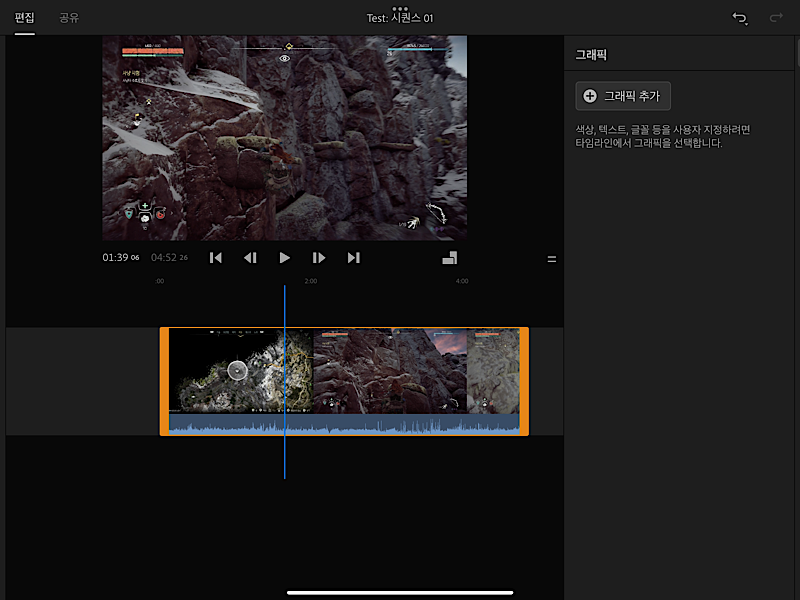Click the 2:00 mark on ruler
This screenshot has width=800, height=600.
[x=311, y=281]
